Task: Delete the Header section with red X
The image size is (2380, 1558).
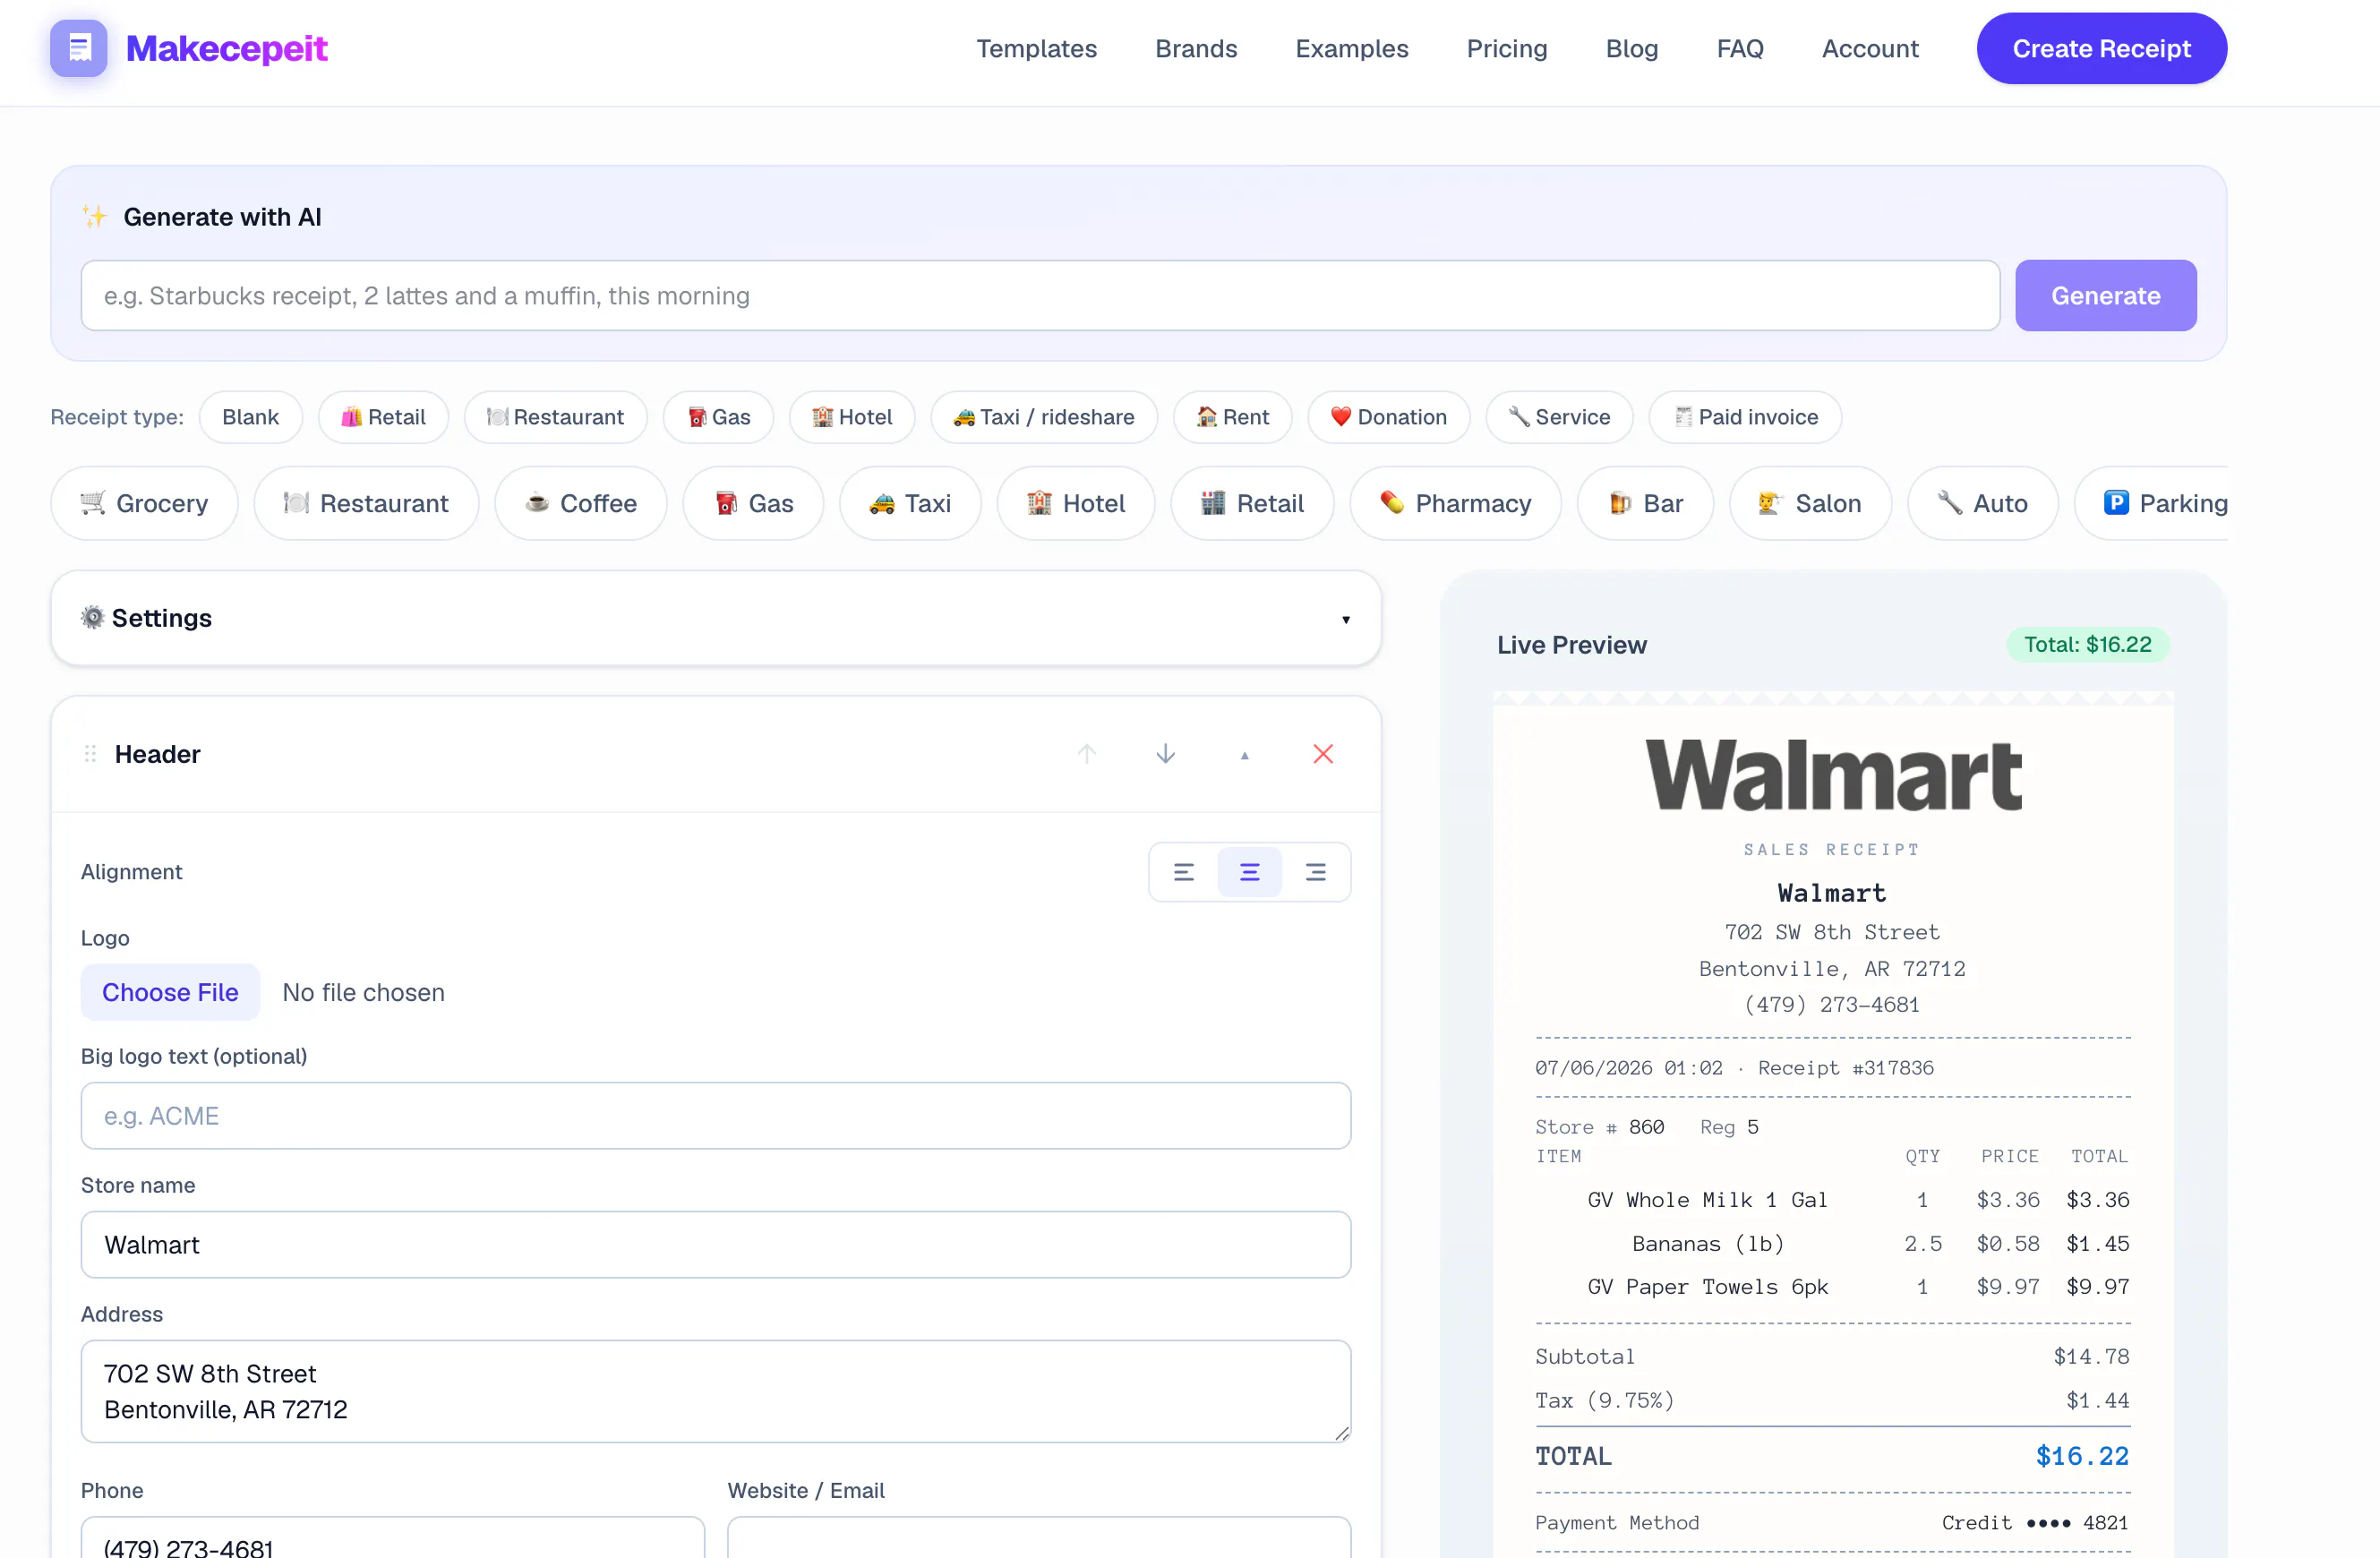Action: (x=1323, y=754)
